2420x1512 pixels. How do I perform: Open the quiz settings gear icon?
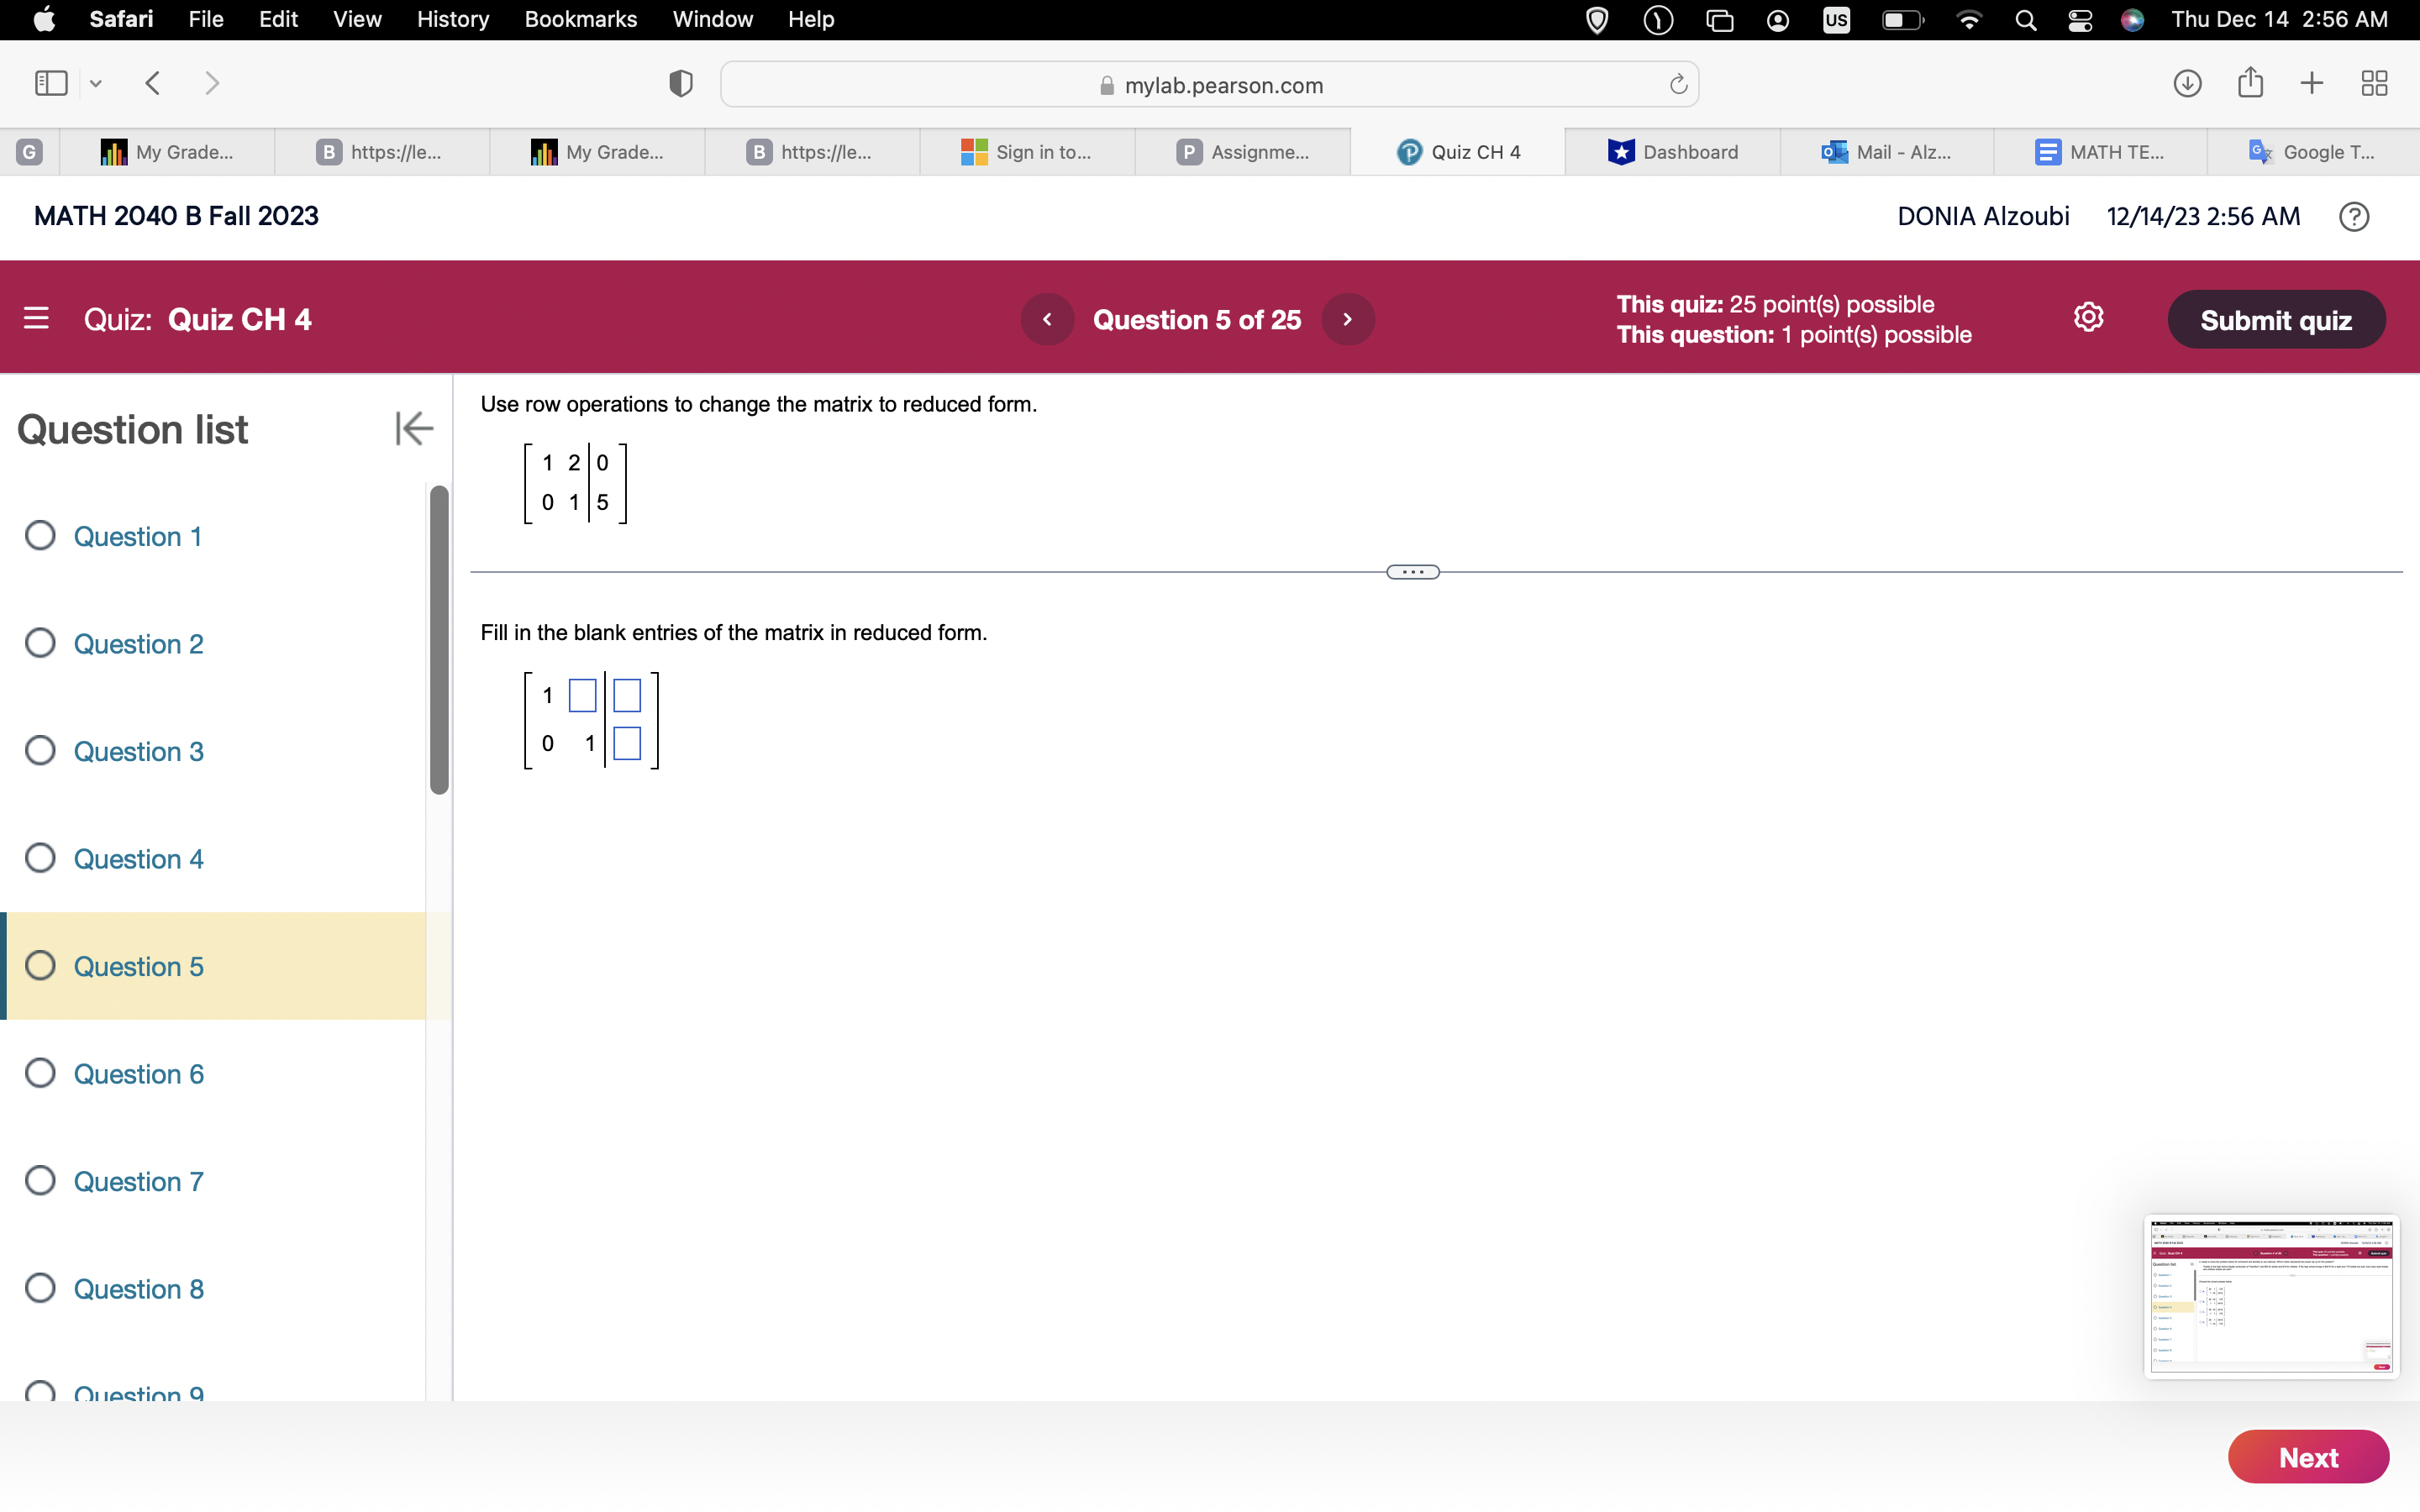point(2088,317)
